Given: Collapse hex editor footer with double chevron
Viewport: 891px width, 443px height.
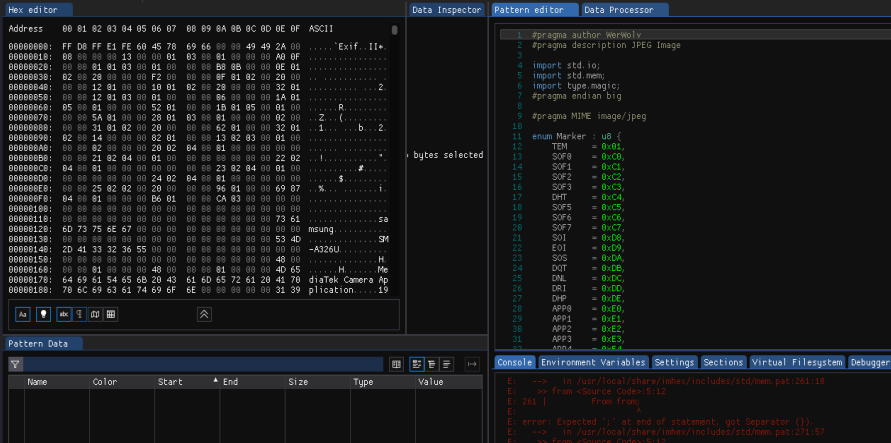Looking at the screenshot, I should pos(204,314).
